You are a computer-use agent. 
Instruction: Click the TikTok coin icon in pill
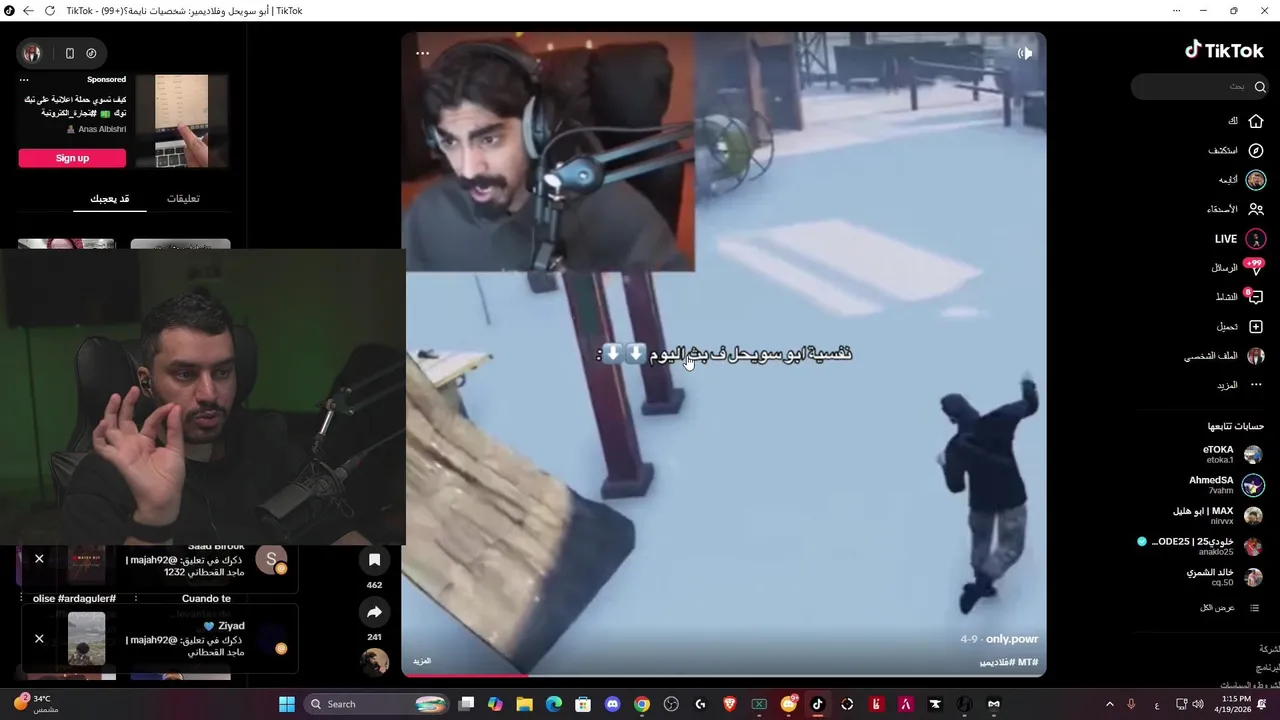pos(91,53)
